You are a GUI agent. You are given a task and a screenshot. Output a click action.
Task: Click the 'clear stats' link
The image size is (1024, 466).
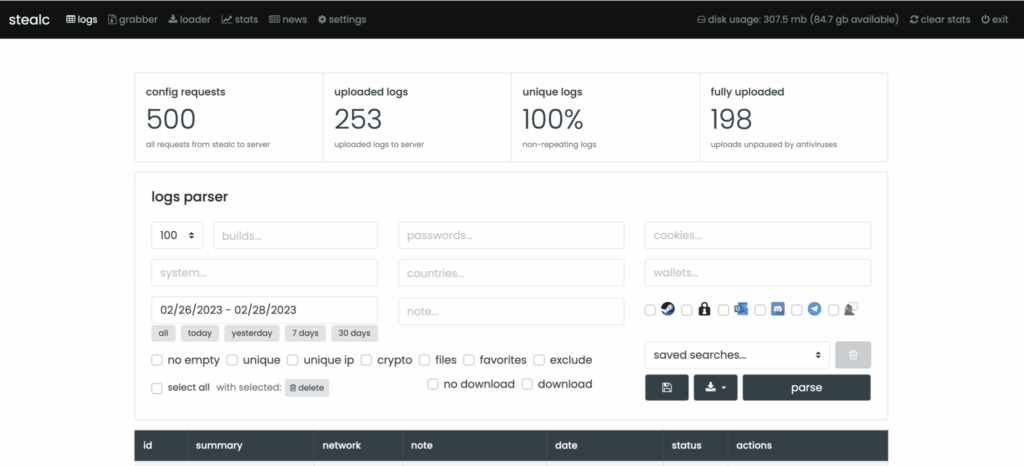pyautogui.click(x=940, y=20)
